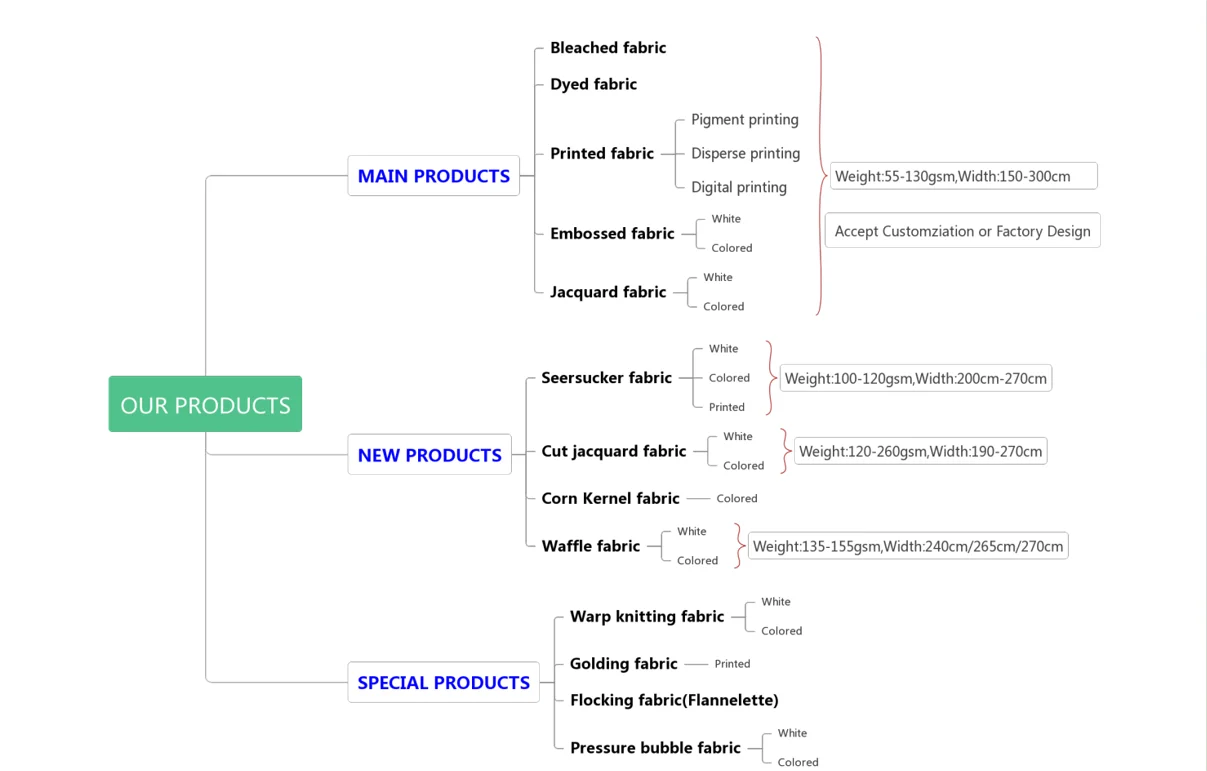Select the NEW PRODUCTS branch node
1207x771 pixels.
(x=429, y=455)
